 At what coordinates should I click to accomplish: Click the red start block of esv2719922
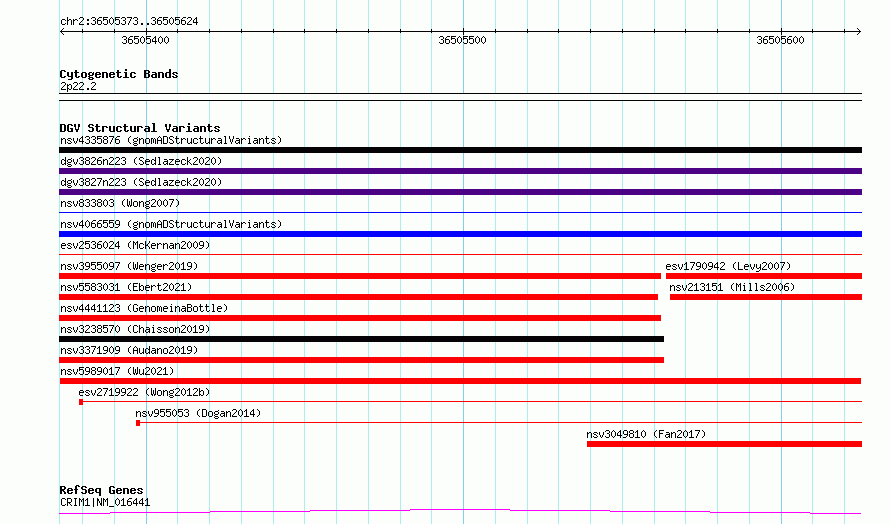(81, 402)
